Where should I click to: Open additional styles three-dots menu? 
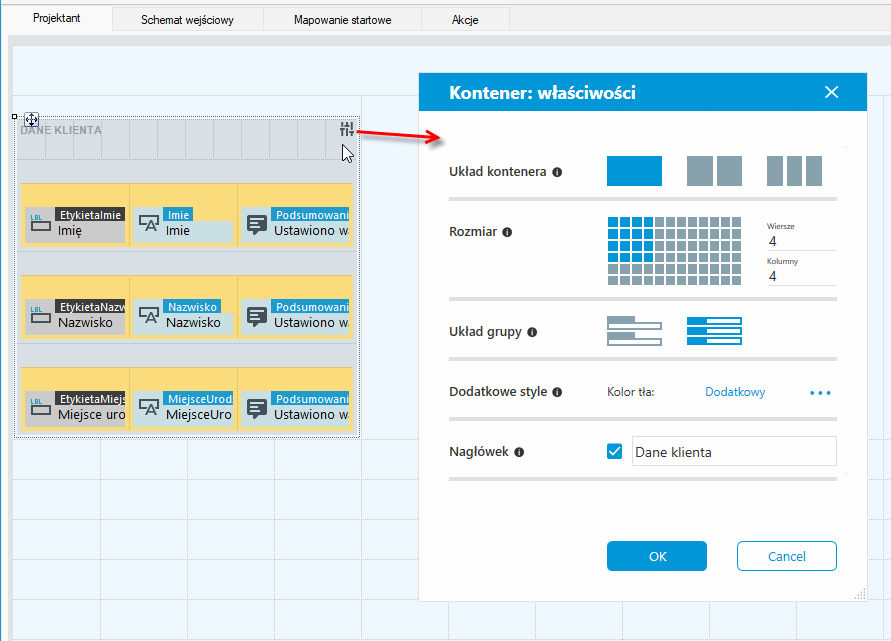[821, 393]
